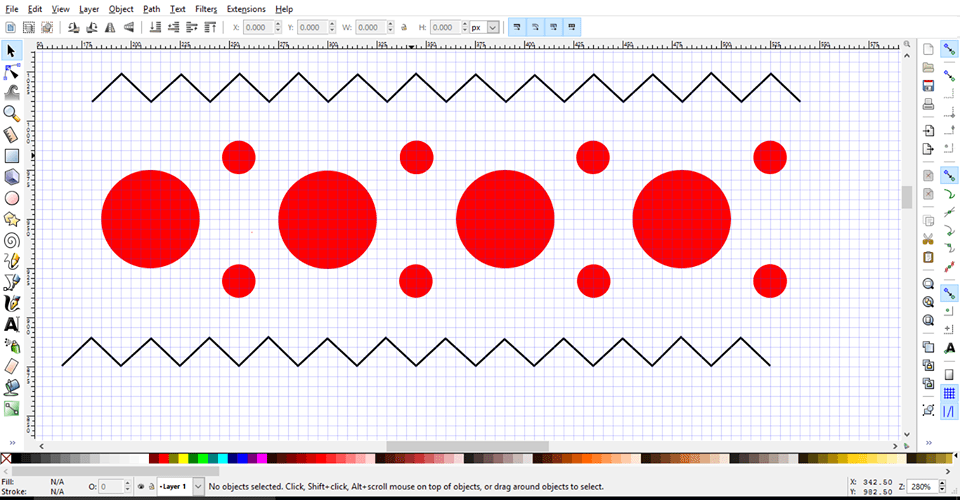
Task: Toggle snap to grids
Action: [949, 394]
